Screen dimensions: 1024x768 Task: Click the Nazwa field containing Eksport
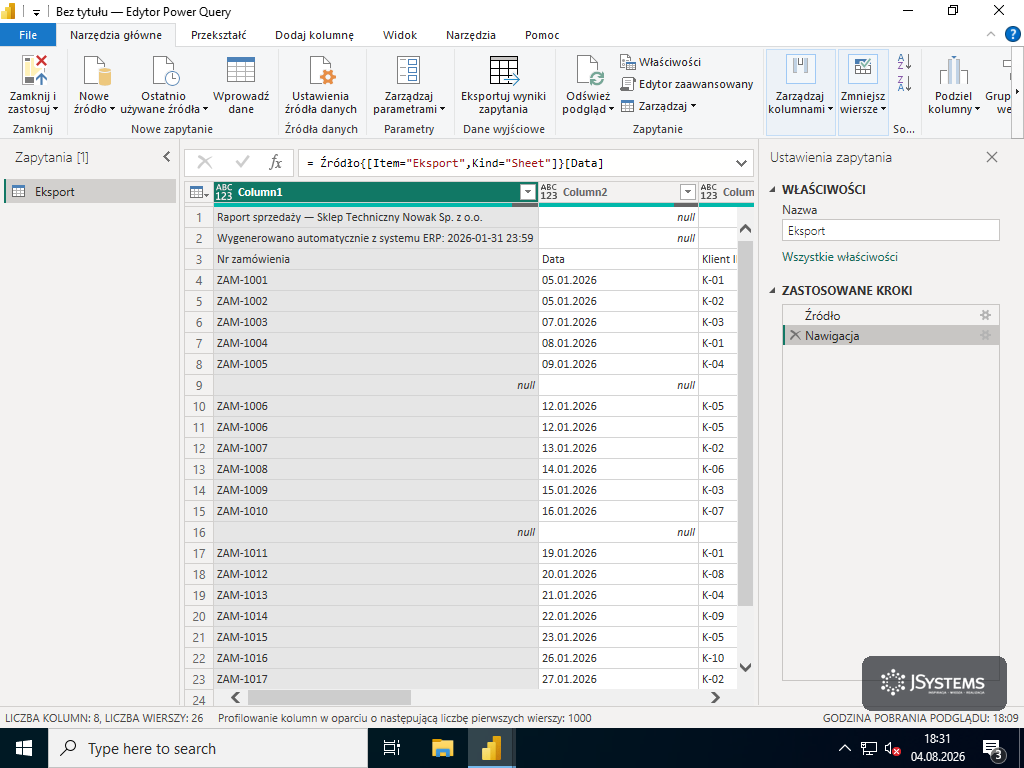tap(891, 231)
